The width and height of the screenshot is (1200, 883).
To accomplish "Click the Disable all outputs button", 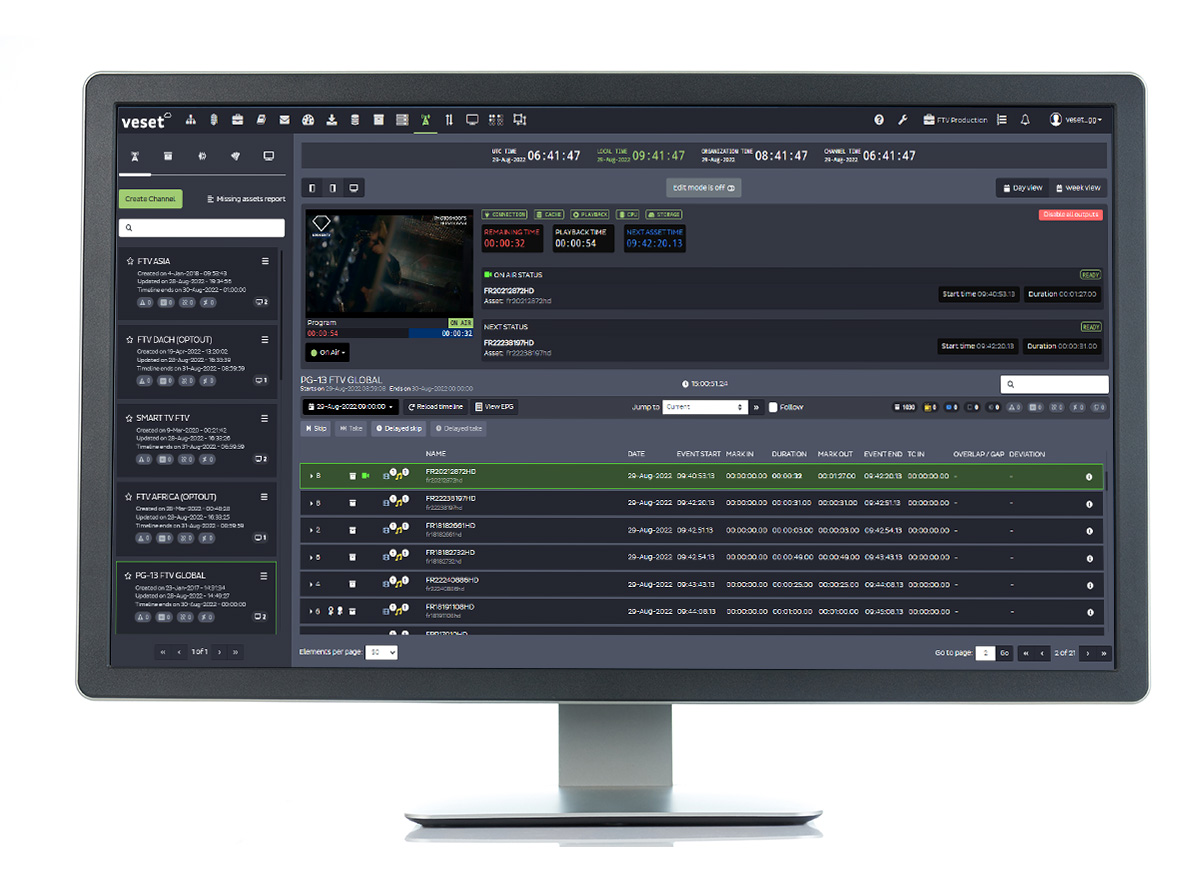I will pos(1071,215).
